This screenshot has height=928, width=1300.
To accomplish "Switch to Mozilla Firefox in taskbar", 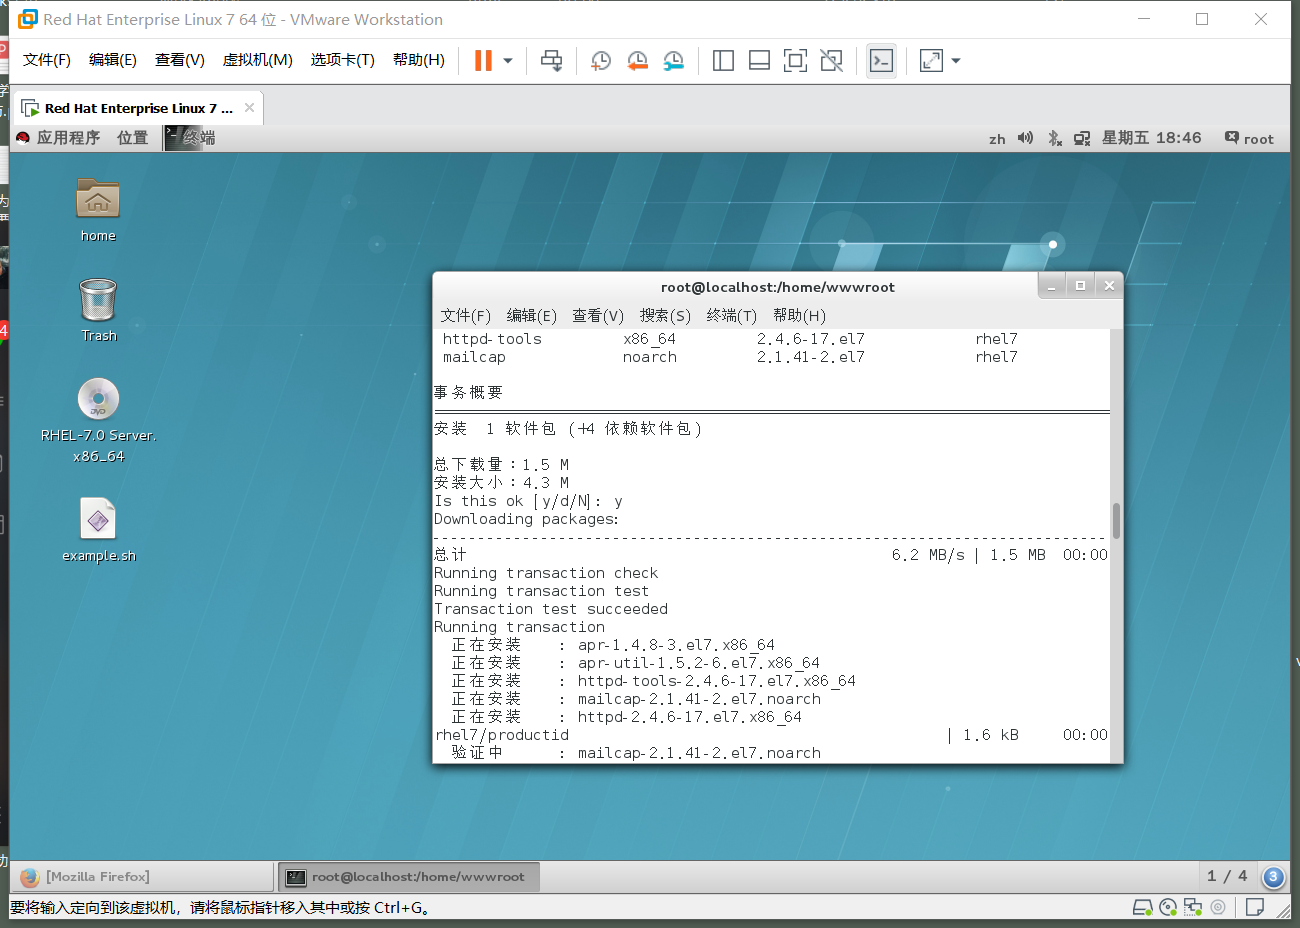I will click(x=142, y=877).
